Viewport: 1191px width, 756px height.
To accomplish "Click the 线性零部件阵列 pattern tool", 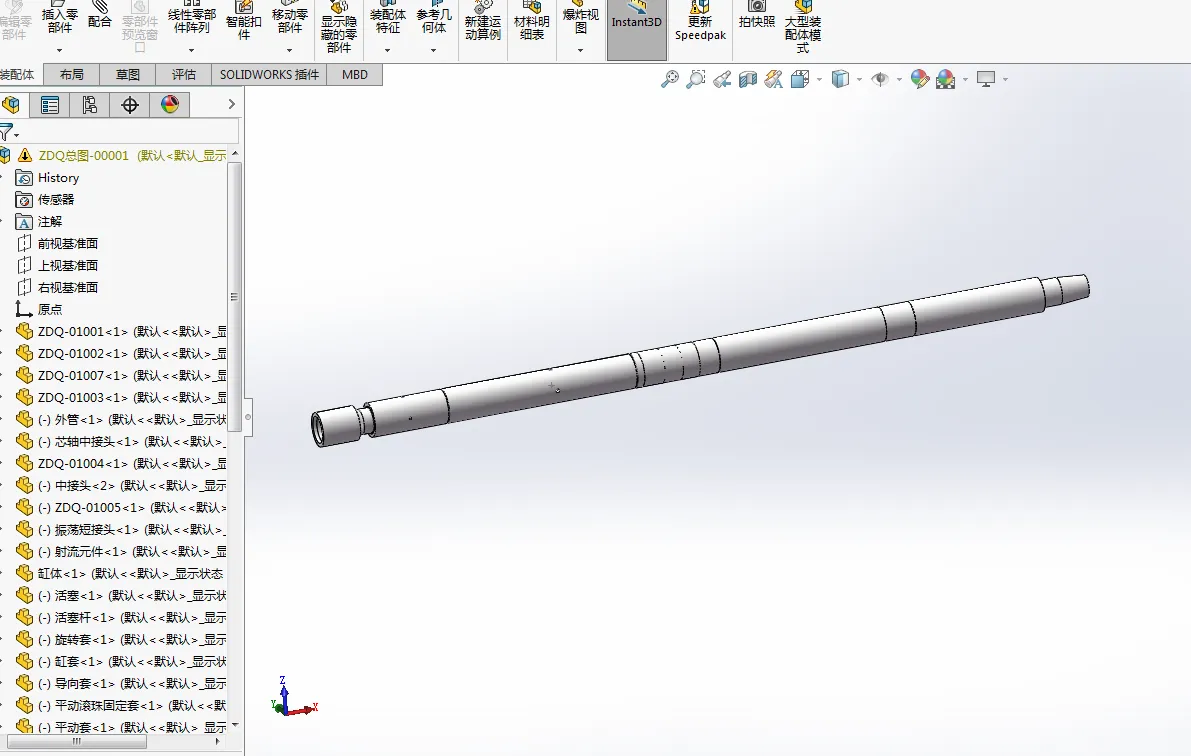I will [x=191, y=17].
